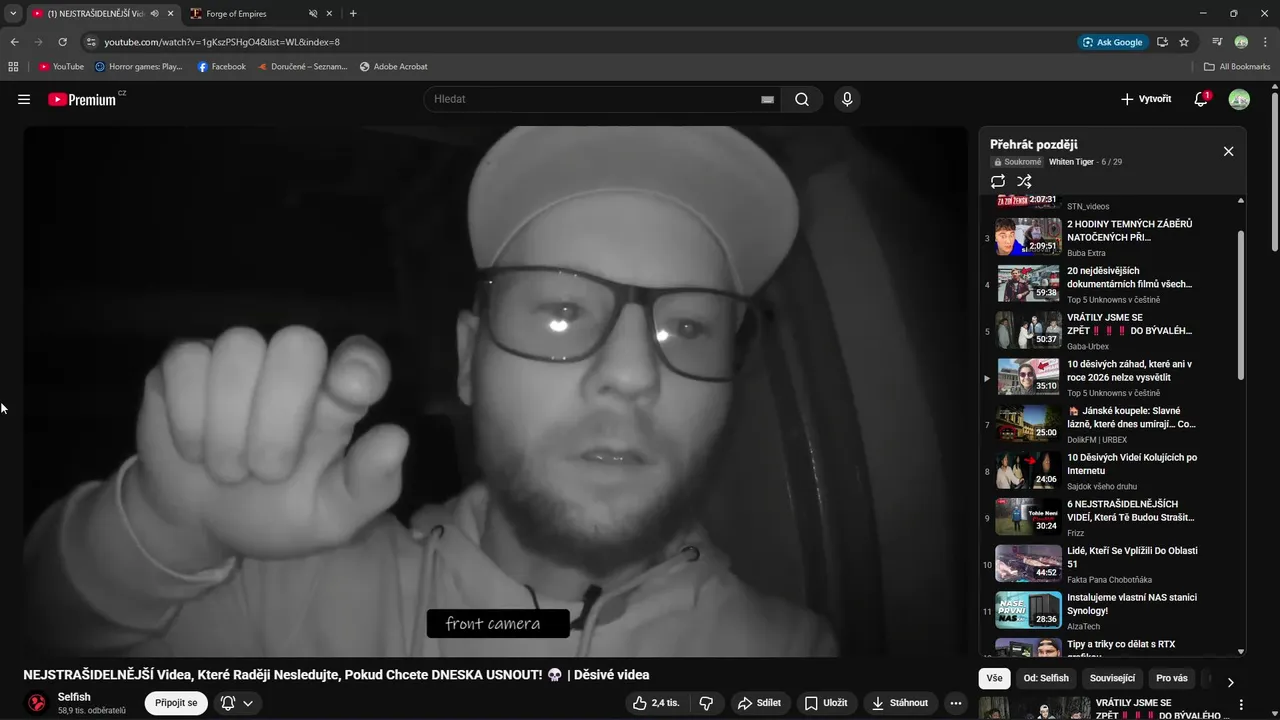Open Adobe Acrobat bookmark
Viewport: 1280px width, 720px height.
(x=393, y=67)
